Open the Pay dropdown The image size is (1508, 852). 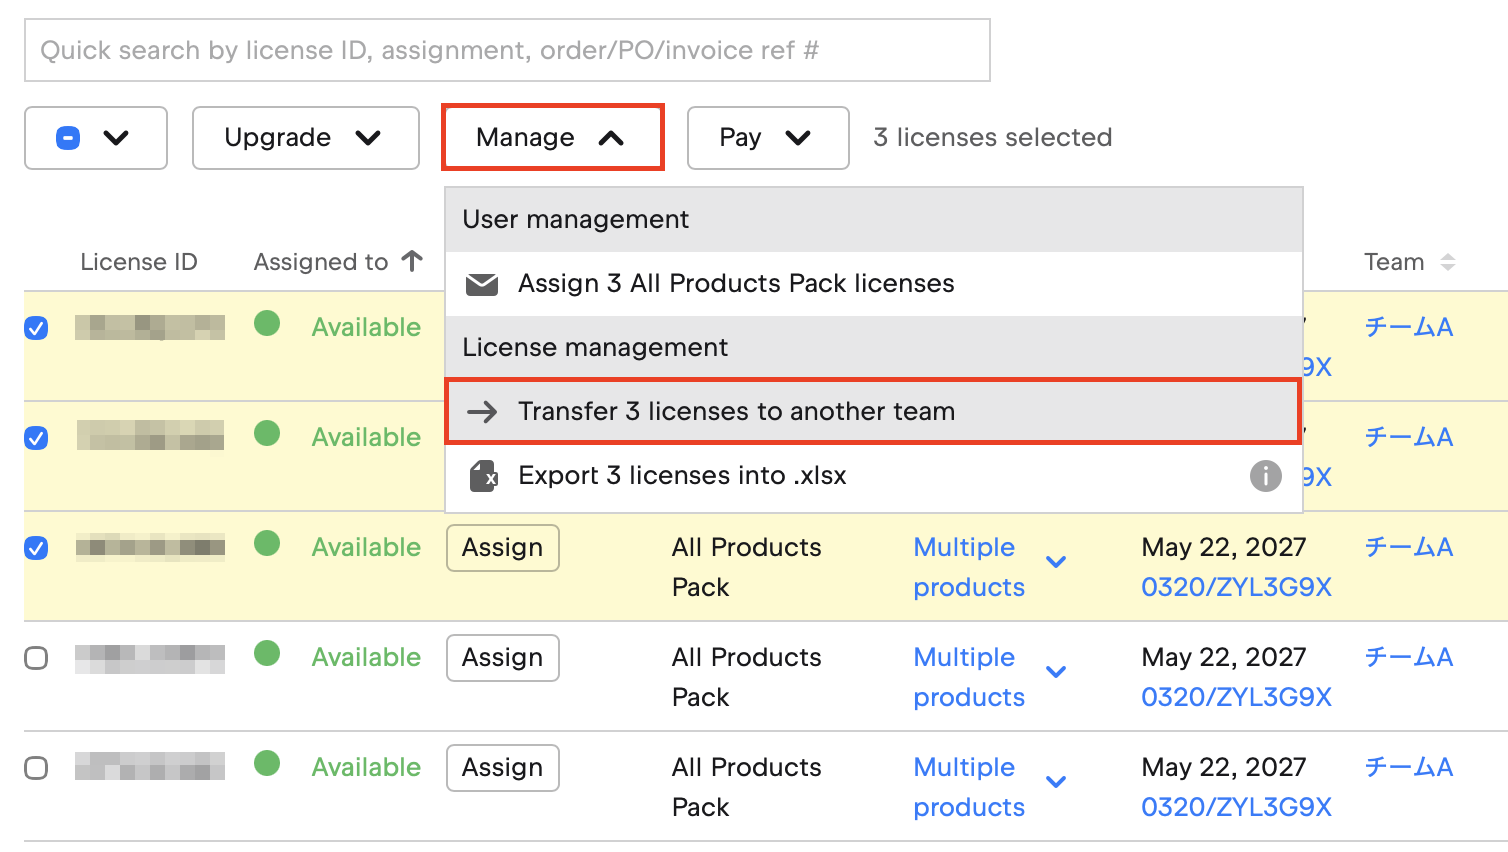pyautogui.click(x=768, y=138)
